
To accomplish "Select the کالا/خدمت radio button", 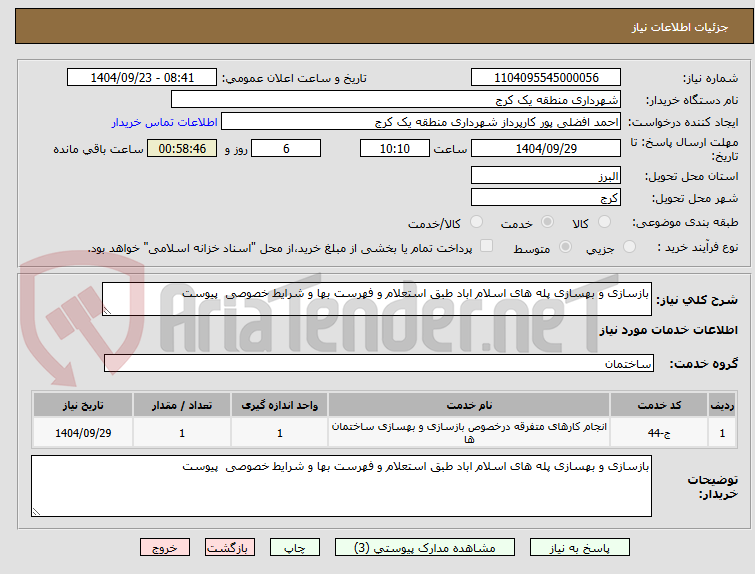I will [476, 222].
